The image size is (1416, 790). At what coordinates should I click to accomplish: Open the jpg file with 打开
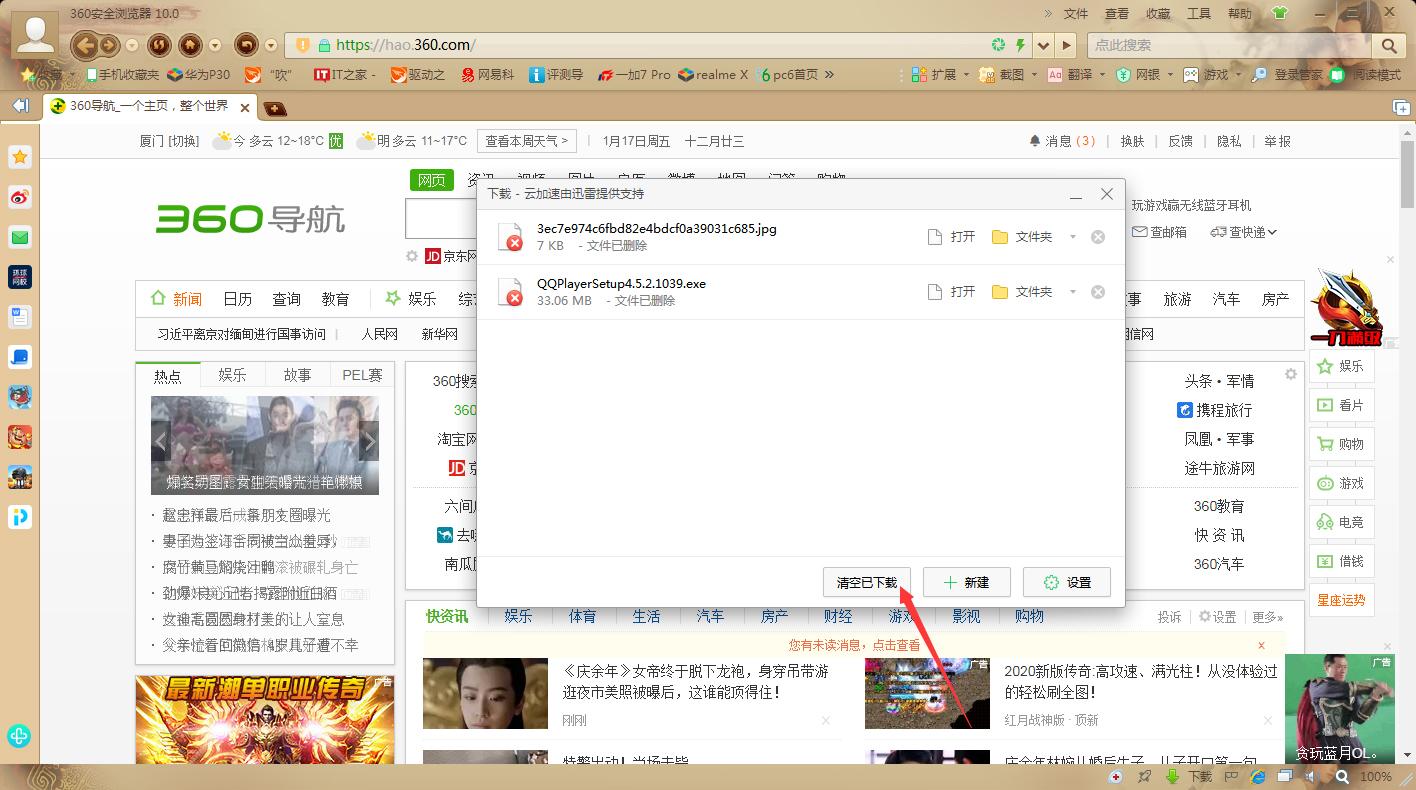pos(952,237)
